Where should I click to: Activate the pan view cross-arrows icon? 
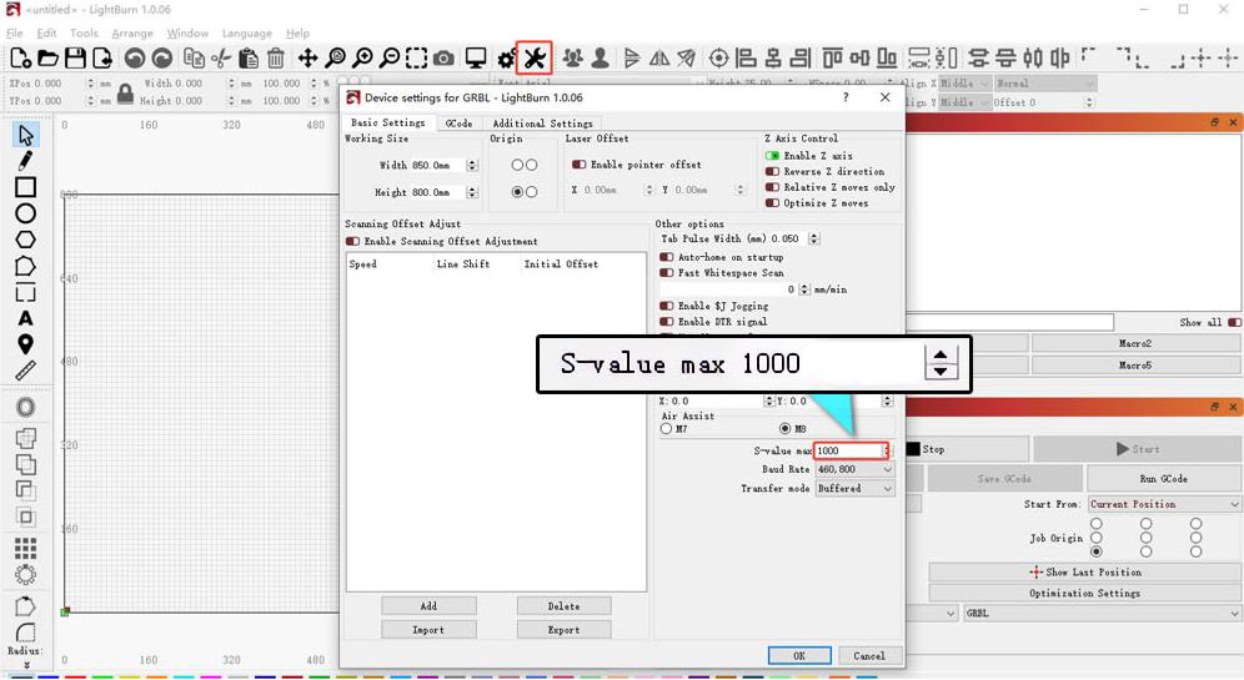308,58
